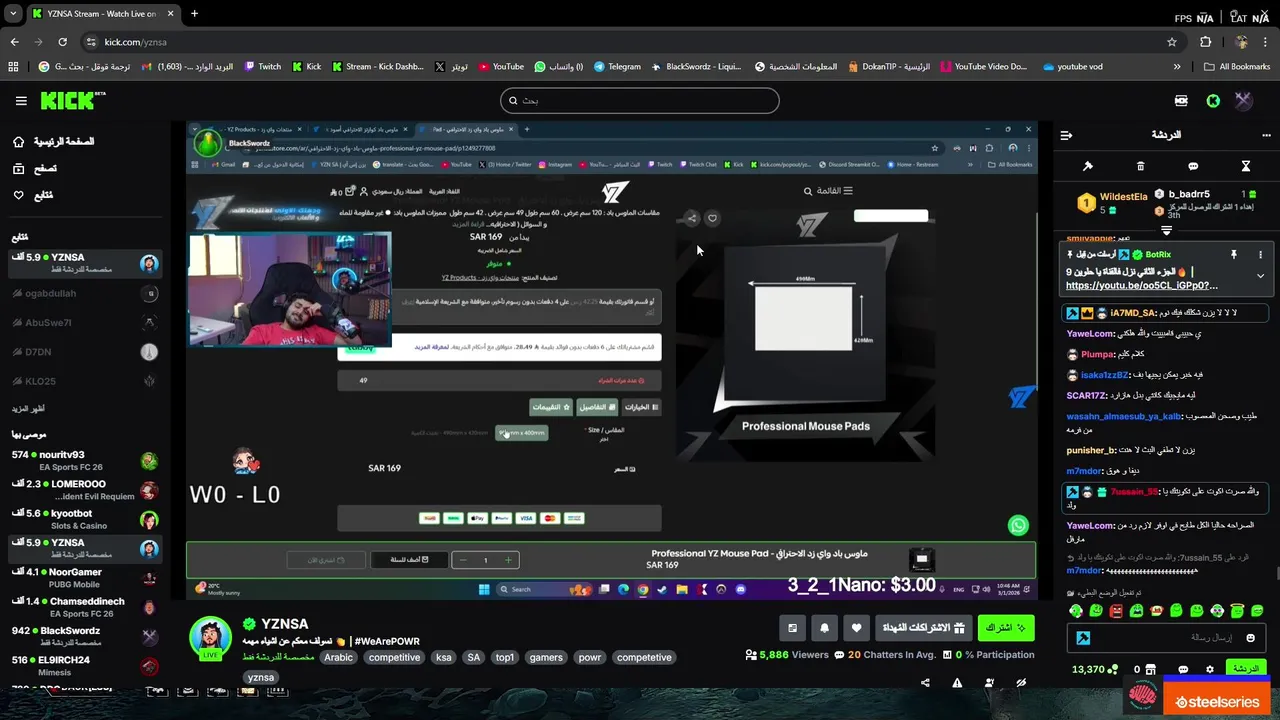
Task: Open recommended channel BlackSwordz
Action: click(x=84, y=636)
